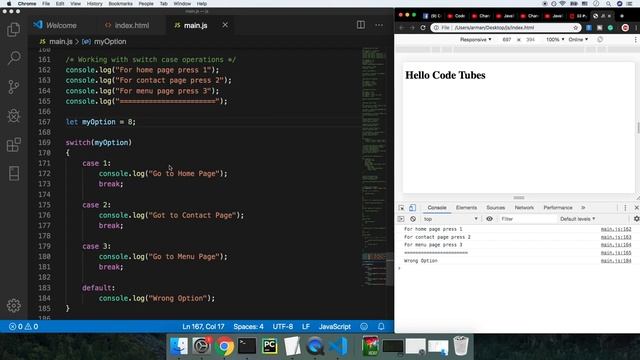Open the main.js:184 source link
Viewport: 640px width, 360px height.
(x=616, y=260)
